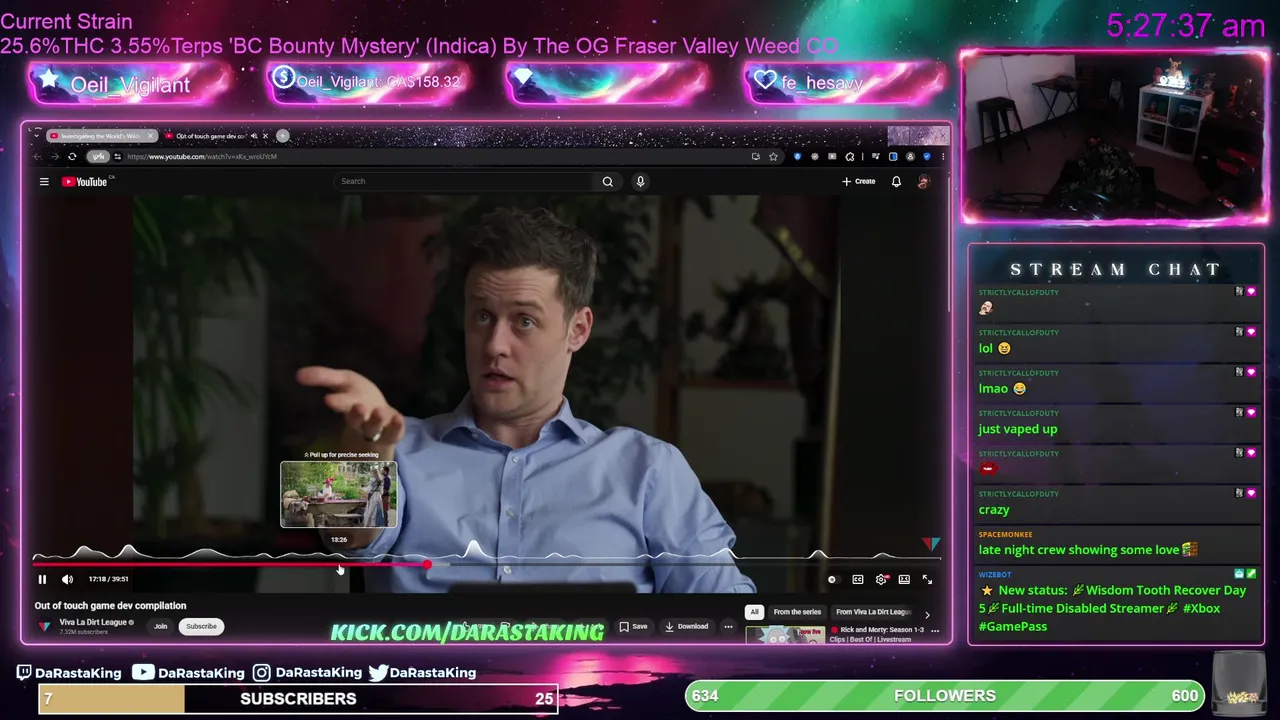Screen dimensions: 1280x720
Task: Open YouTube notifications bell
Action: (x=896, y=181)
